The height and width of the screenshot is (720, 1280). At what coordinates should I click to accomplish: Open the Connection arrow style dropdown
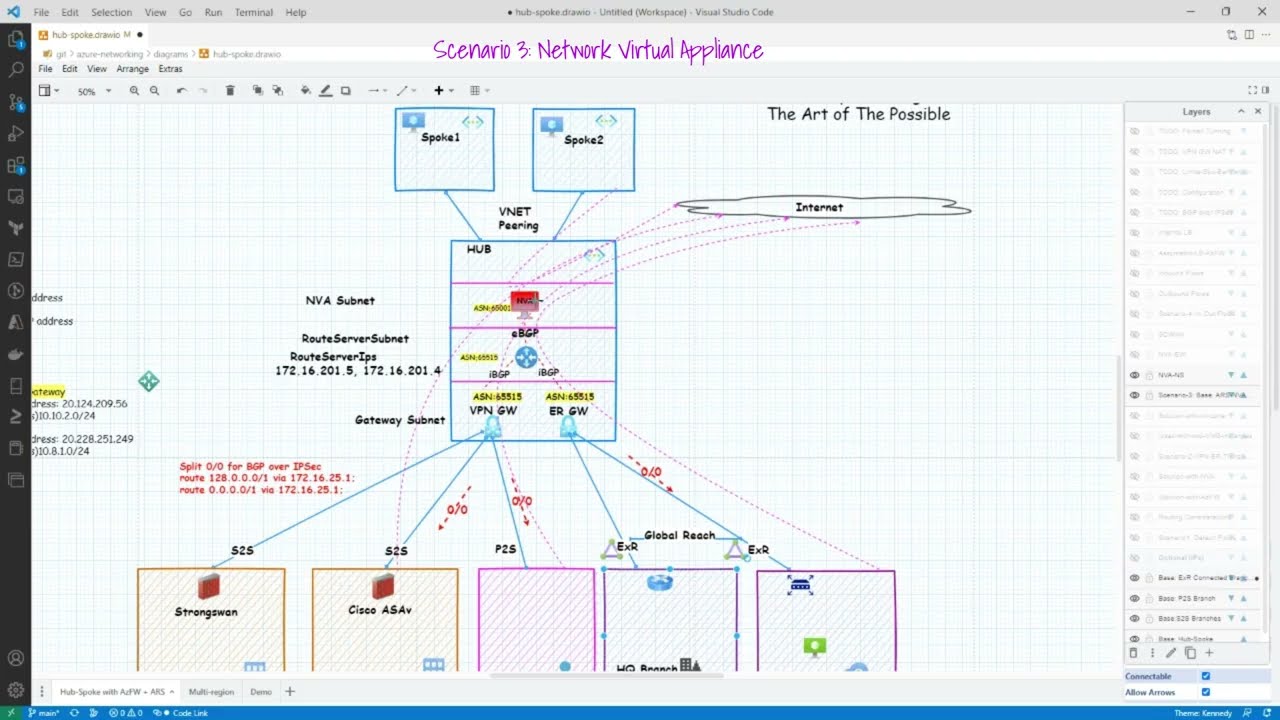coord(377,91)
